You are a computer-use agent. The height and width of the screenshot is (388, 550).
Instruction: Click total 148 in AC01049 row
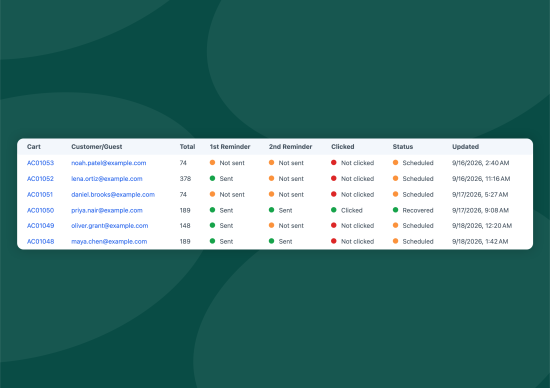(x=185, y=226)
